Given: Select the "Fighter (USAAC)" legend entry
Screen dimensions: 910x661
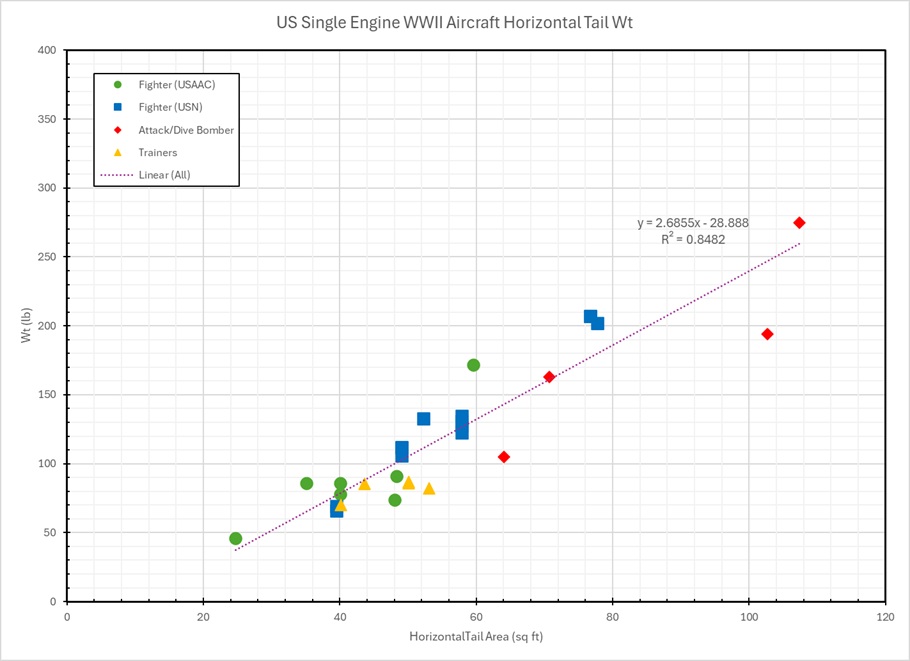Looking at the screenshot, I should (176, 85).
